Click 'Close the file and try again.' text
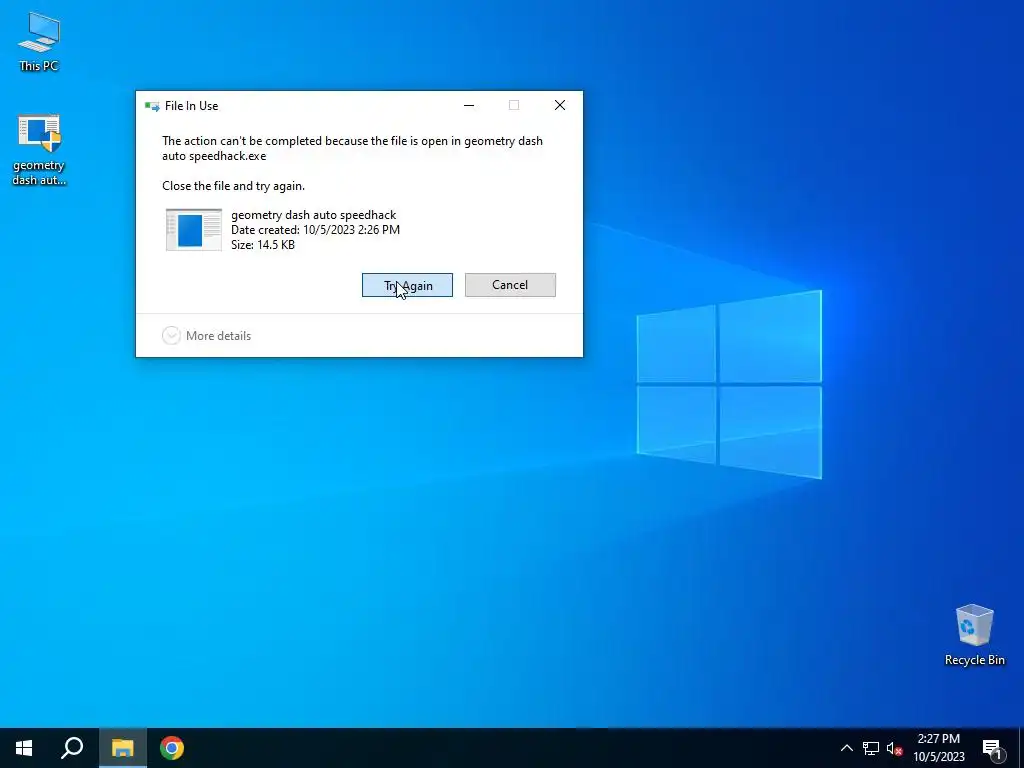This screenshot has height=768, width=1024. pyautogui.click(x=233, y=186)
